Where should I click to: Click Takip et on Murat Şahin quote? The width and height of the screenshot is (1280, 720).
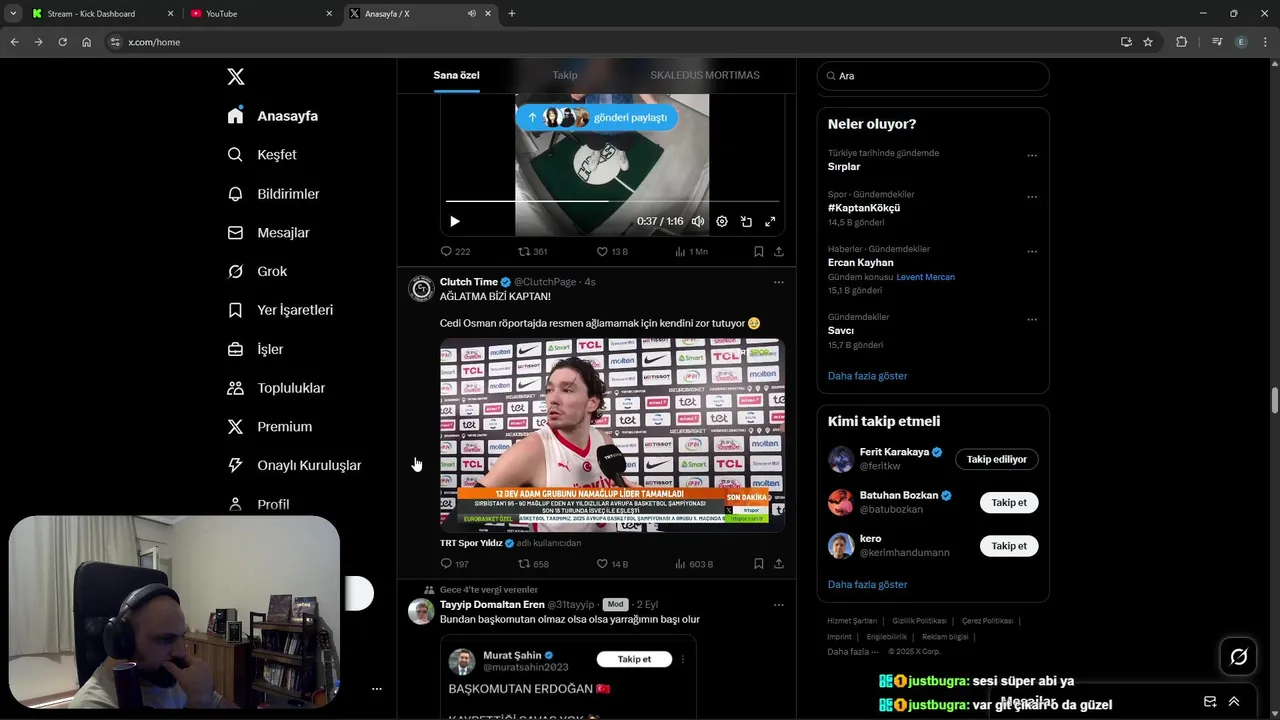click(x=634, y=659)
